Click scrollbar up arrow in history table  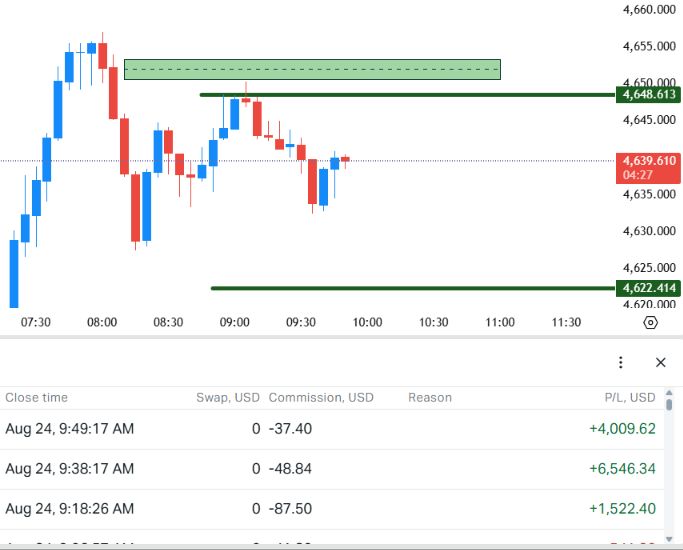pyautogui.click(x=669, y=393)
